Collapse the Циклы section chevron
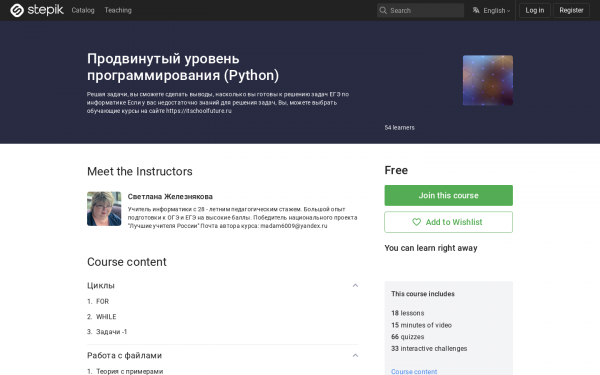This screenshot has height=375, width=600. tap(355, 285)
